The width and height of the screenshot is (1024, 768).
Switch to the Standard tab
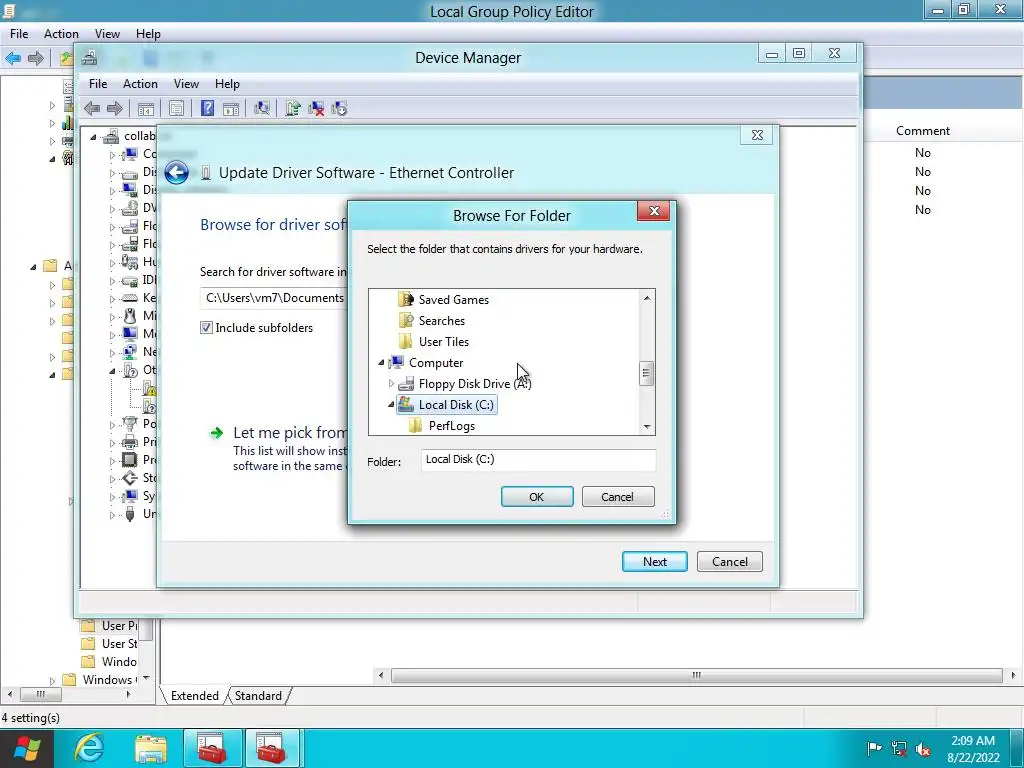click(258, 696)
